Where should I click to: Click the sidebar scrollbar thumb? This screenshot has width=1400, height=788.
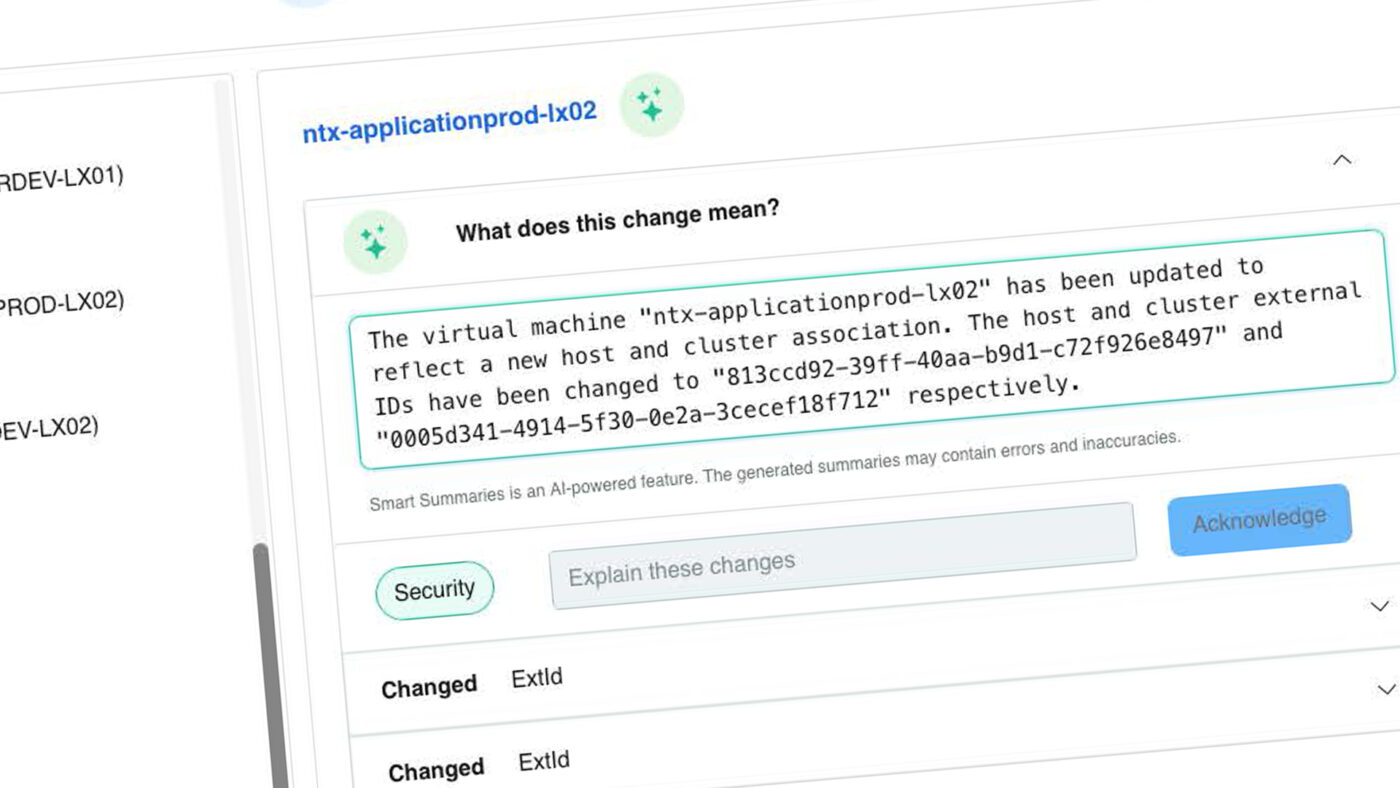[x=262, y=660]
